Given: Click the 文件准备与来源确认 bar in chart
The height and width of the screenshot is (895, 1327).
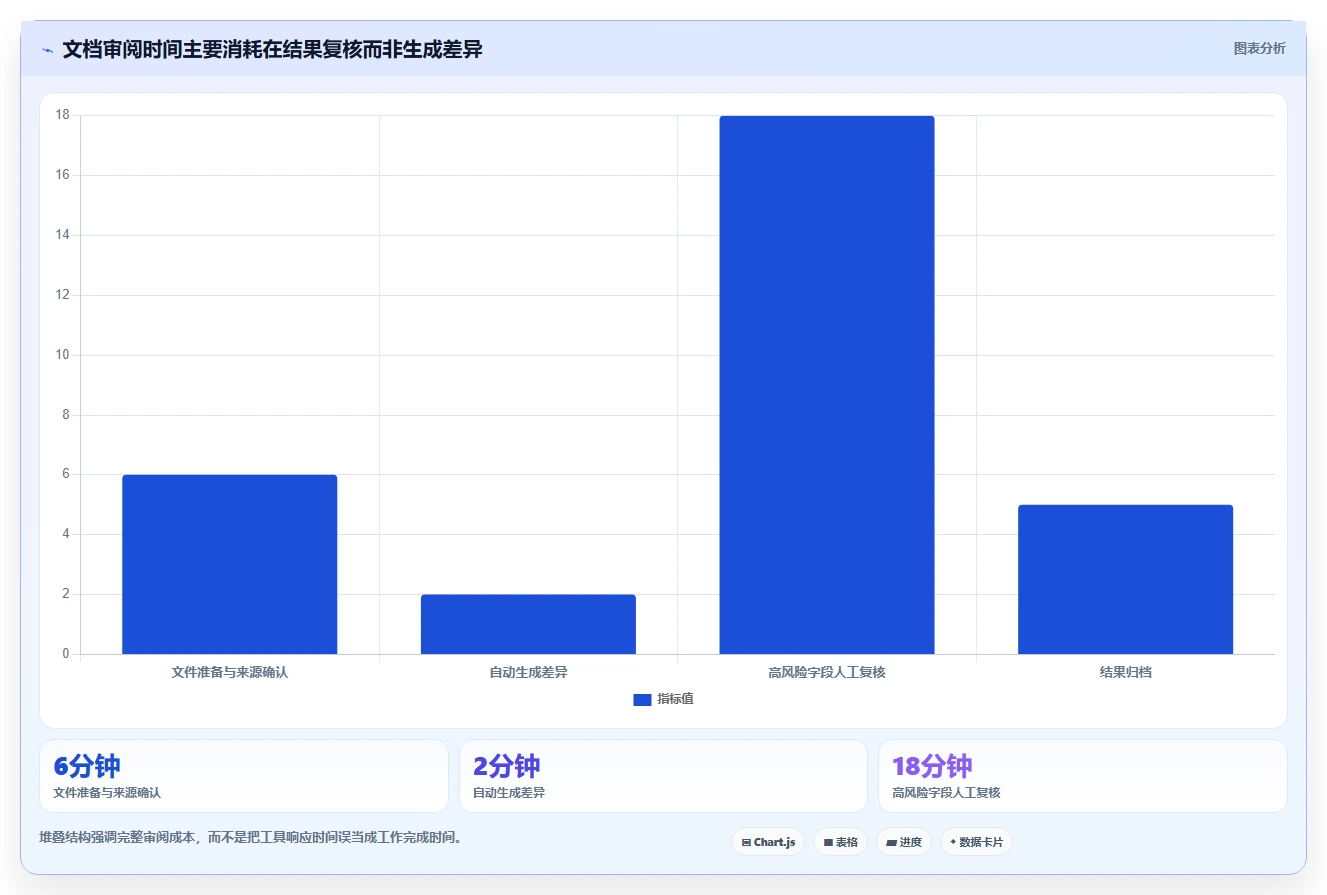Looking at the screenshot, I should [x=230, y=564].
